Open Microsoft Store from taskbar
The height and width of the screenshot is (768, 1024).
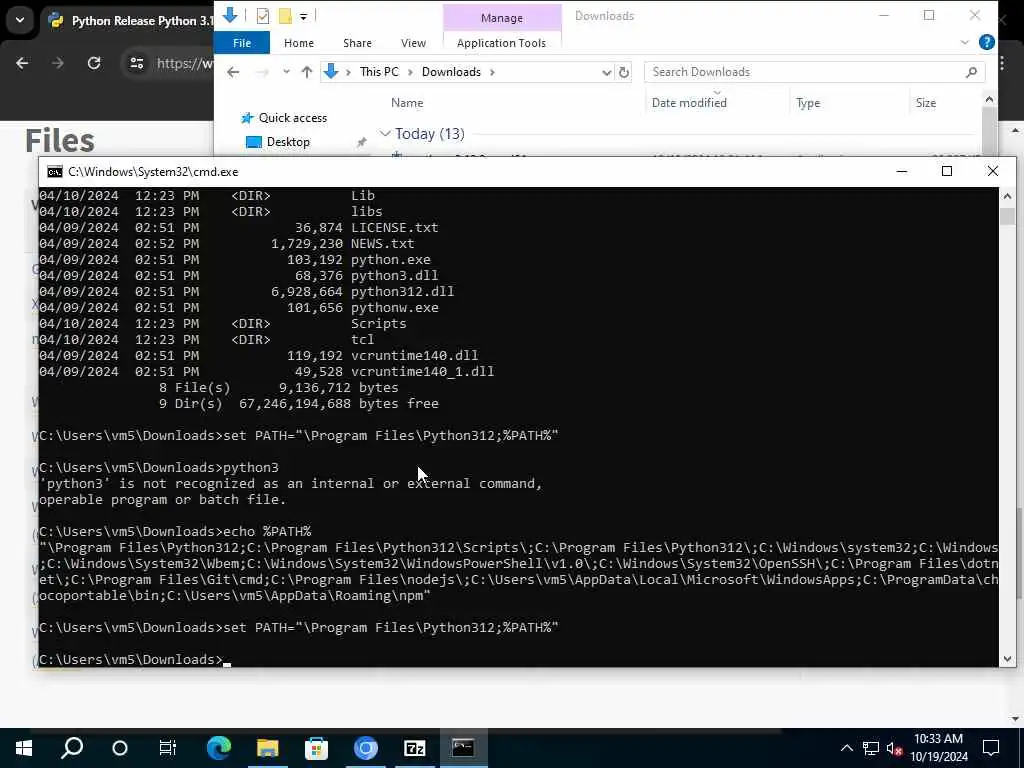(316, 748)
